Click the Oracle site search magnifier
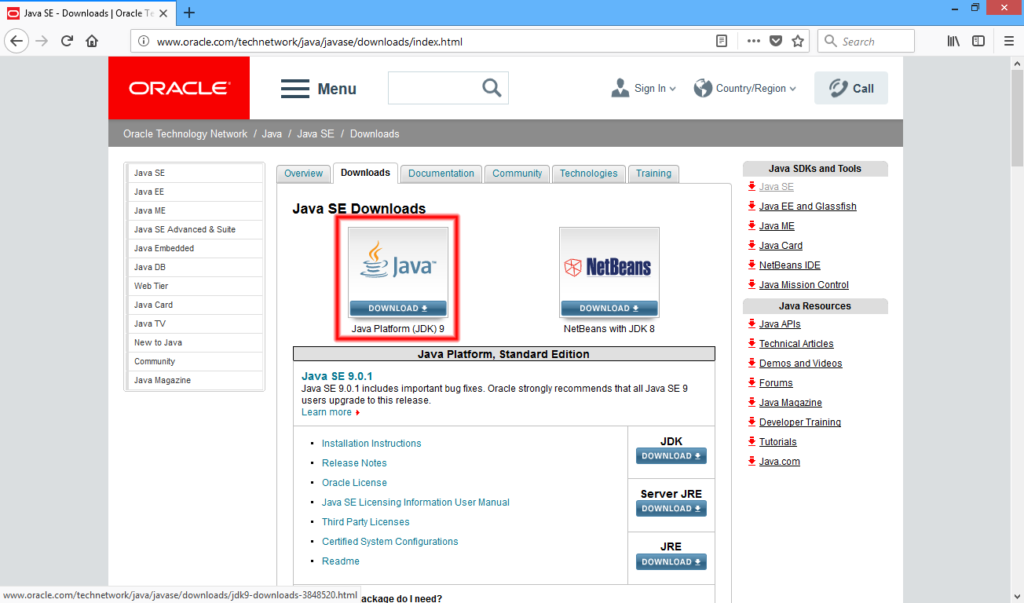The width and height of the screenshot is (1024, 603). (492, 88)
